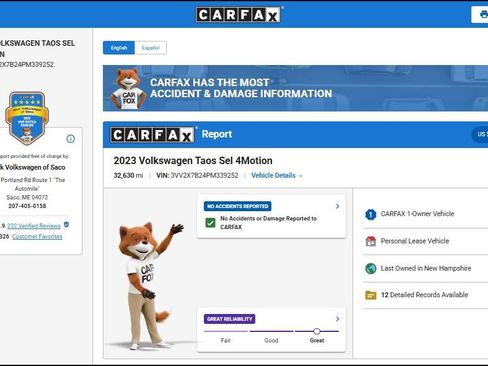
Task: Select the Great Reliability purple badge
Action: [230, 319]
